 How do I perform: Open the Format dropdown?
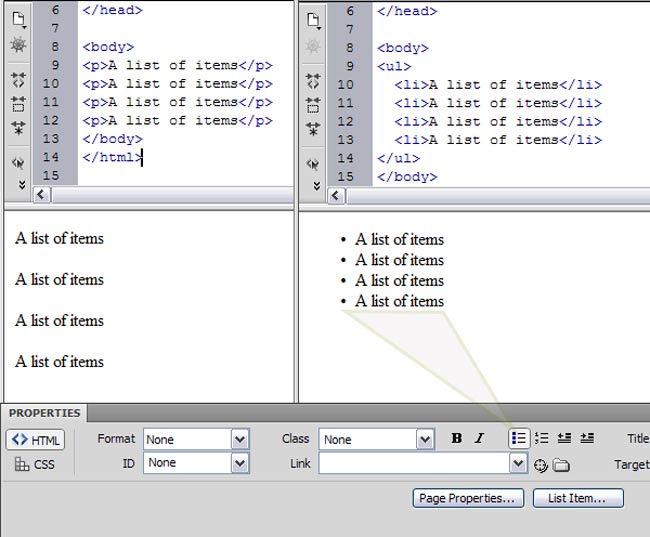(x=240, y=439)
